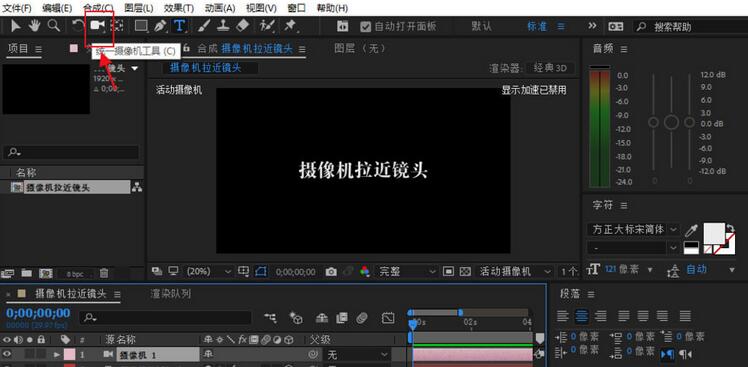Open the font style dropdown
This screenshot has height=367, width=748.
633,248
